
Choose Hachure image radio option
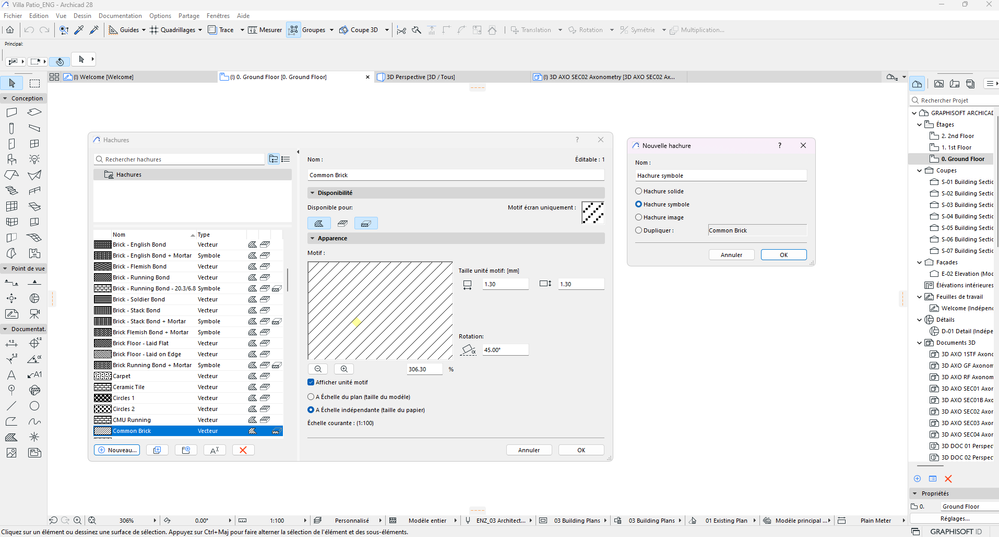click(x=638, y=217)
